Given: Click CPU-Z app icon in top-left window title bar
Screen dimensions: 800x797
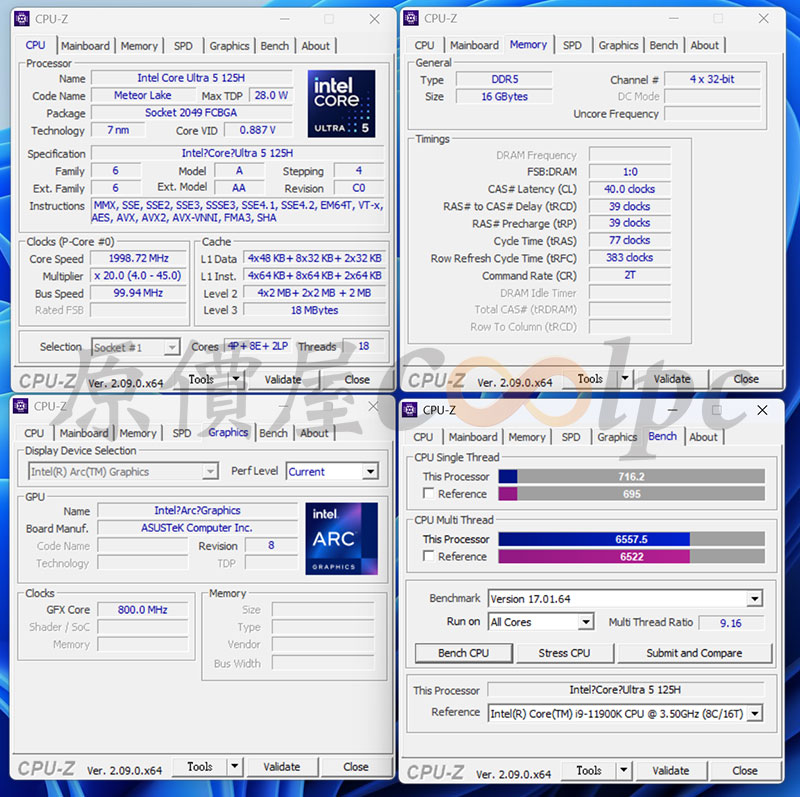Looking at the screenshot, I should point(22,19).
